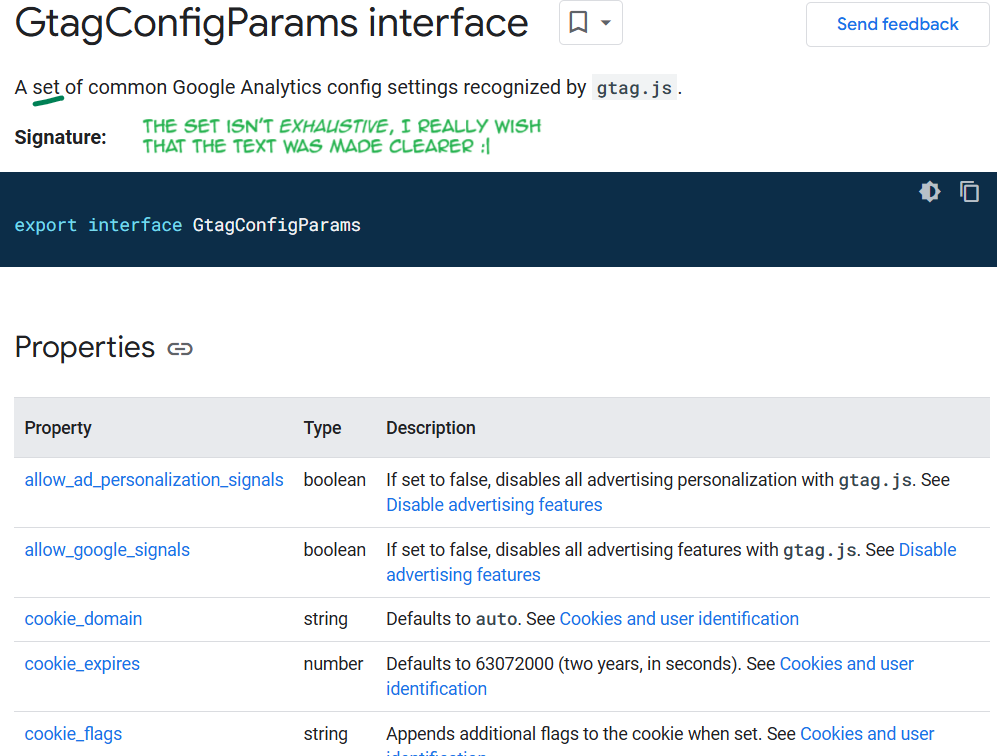
Task: Click boolean type in allow_ad_personalization_signals row
Action: click(x=334, y=480)
